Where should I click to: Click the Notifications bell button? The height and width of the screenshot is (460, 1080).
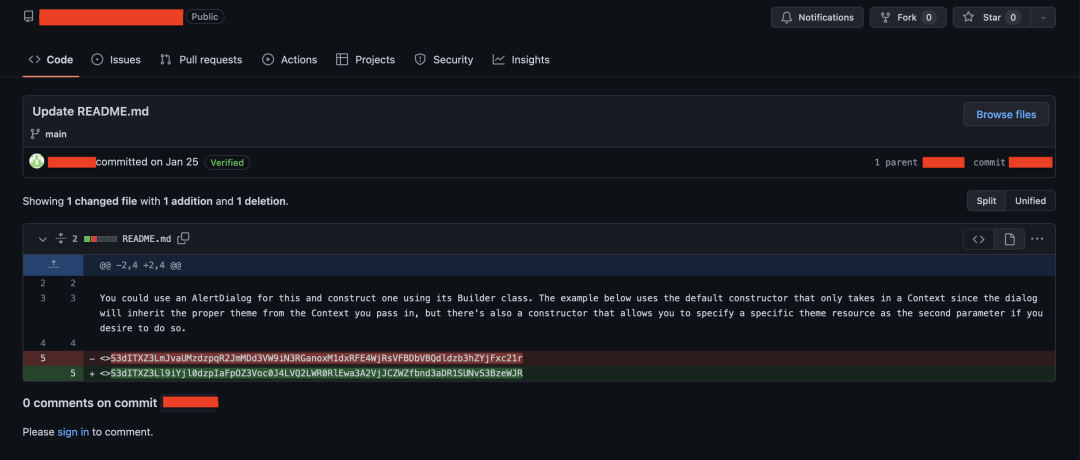(817, 17)
